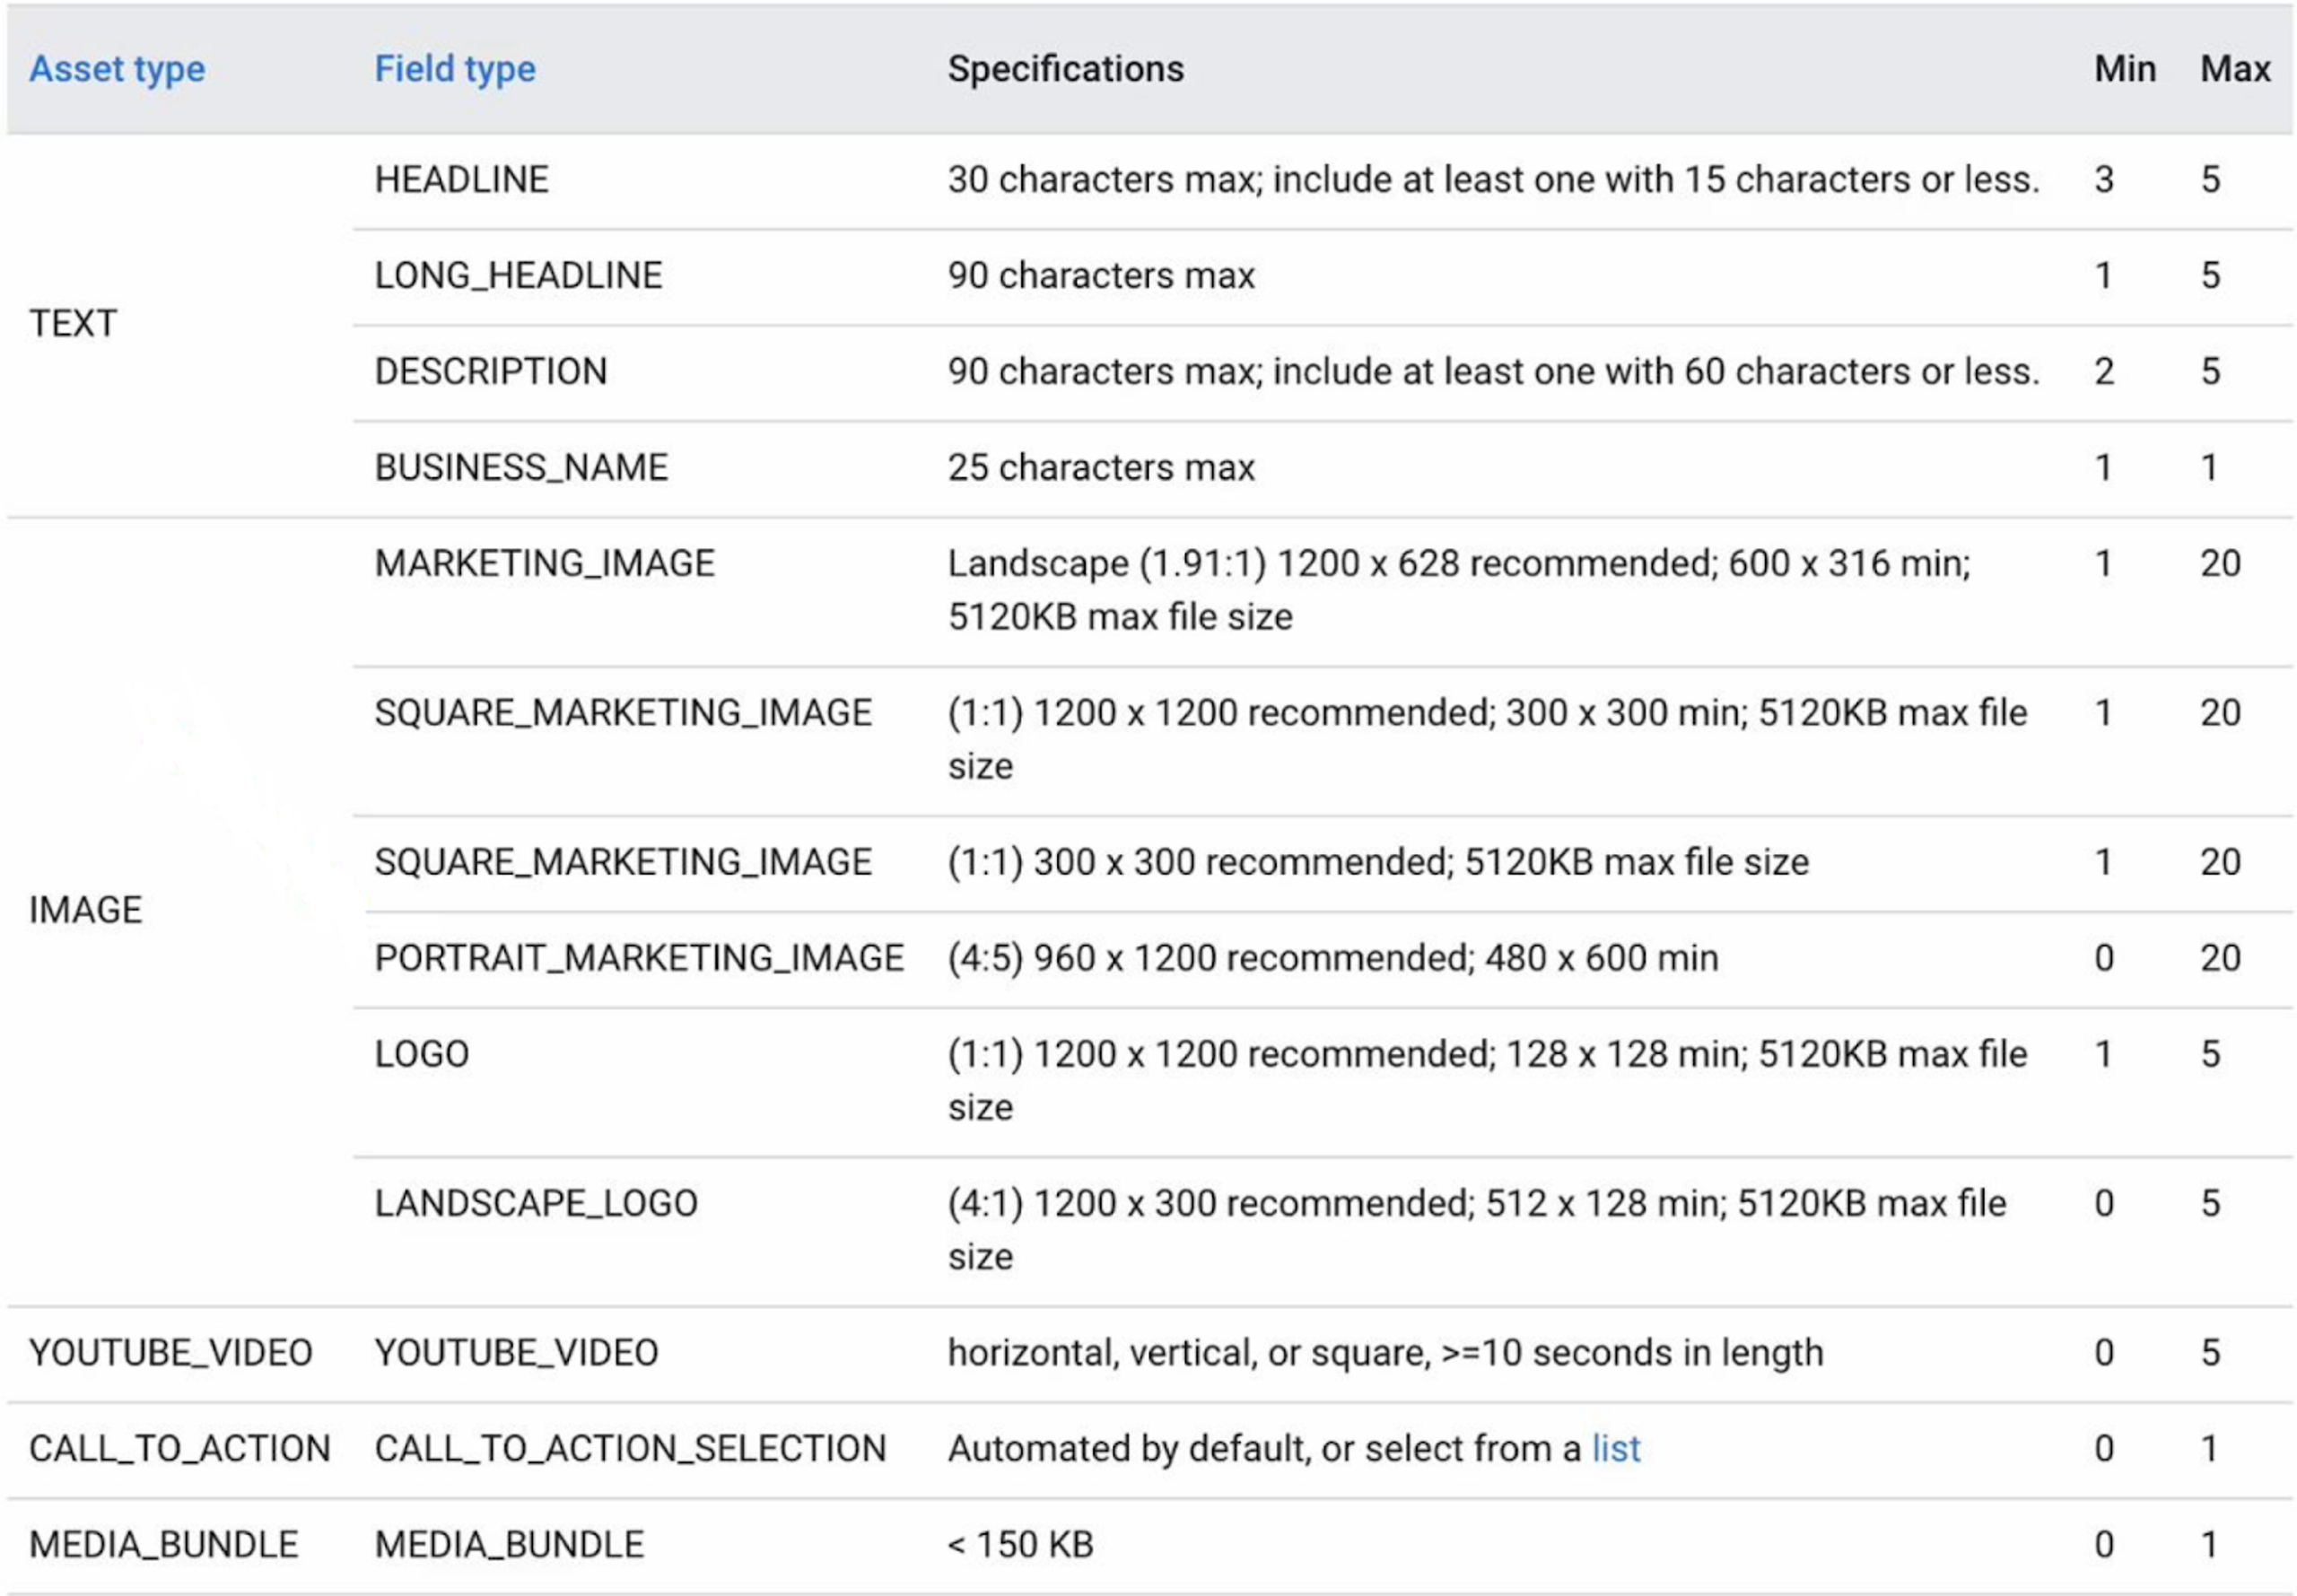Click the PORTRAIT_MARKETING_IMAGE field type cell
The height and width of the screenshot is (1596, 2297).
tap(639, 958)
